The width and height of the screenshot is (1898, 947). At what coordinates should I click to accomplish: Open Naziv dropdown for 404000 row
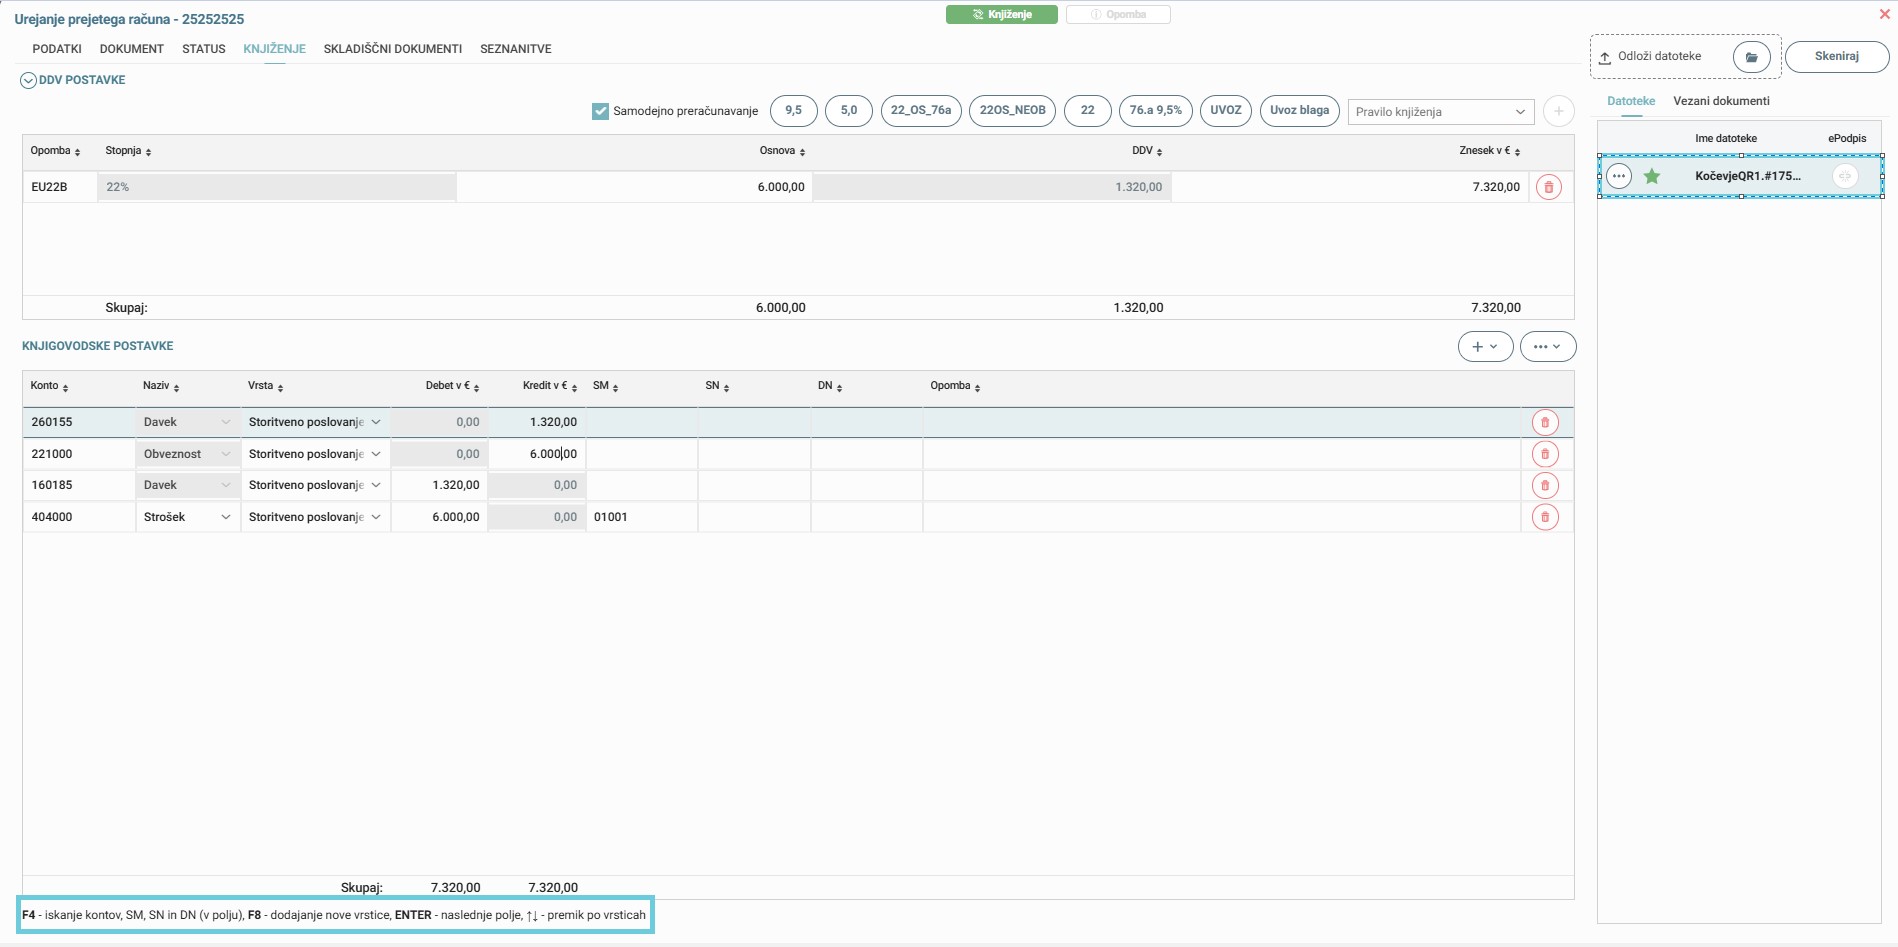(x=226, y=517)
